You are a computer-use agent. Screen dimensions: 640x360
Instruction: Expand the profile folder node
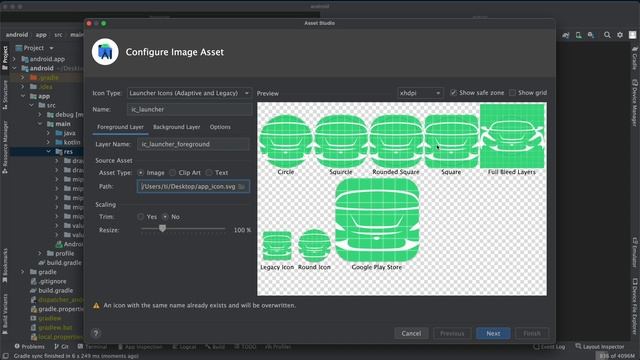coord(40,253)
